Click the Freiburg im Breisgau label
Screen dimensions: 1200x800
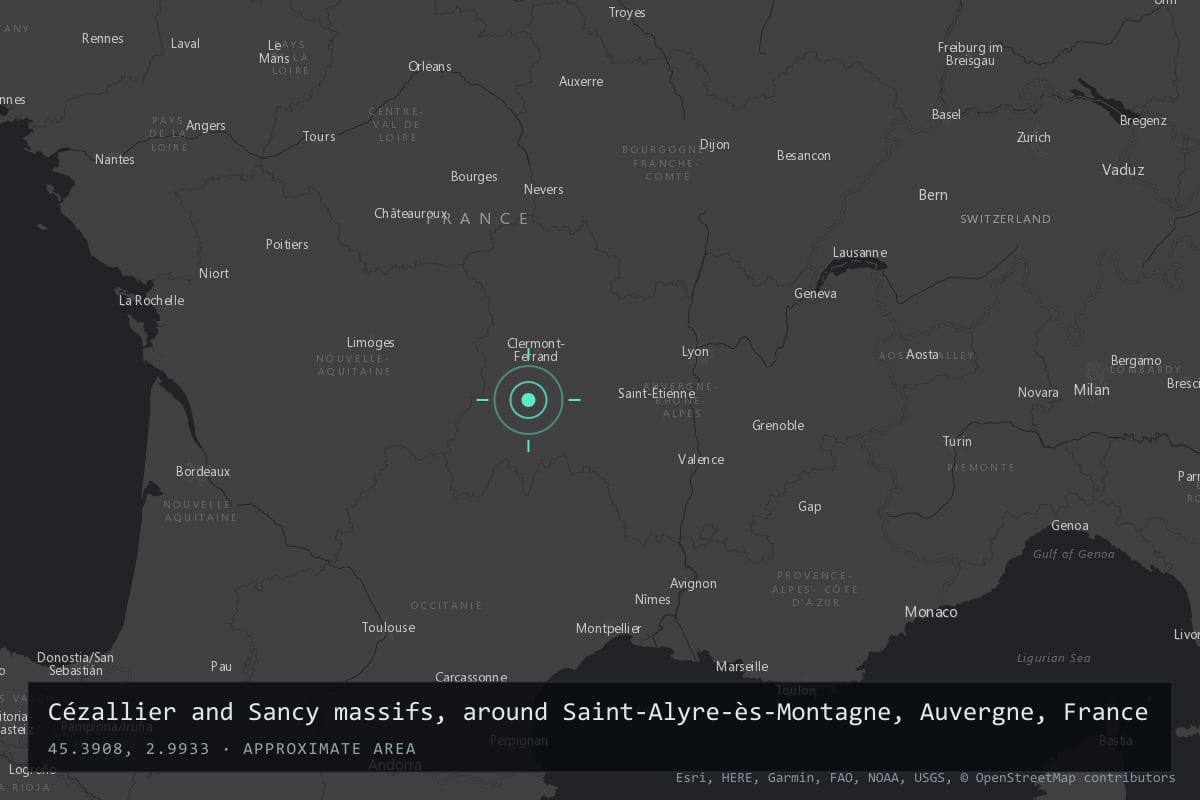970,54
